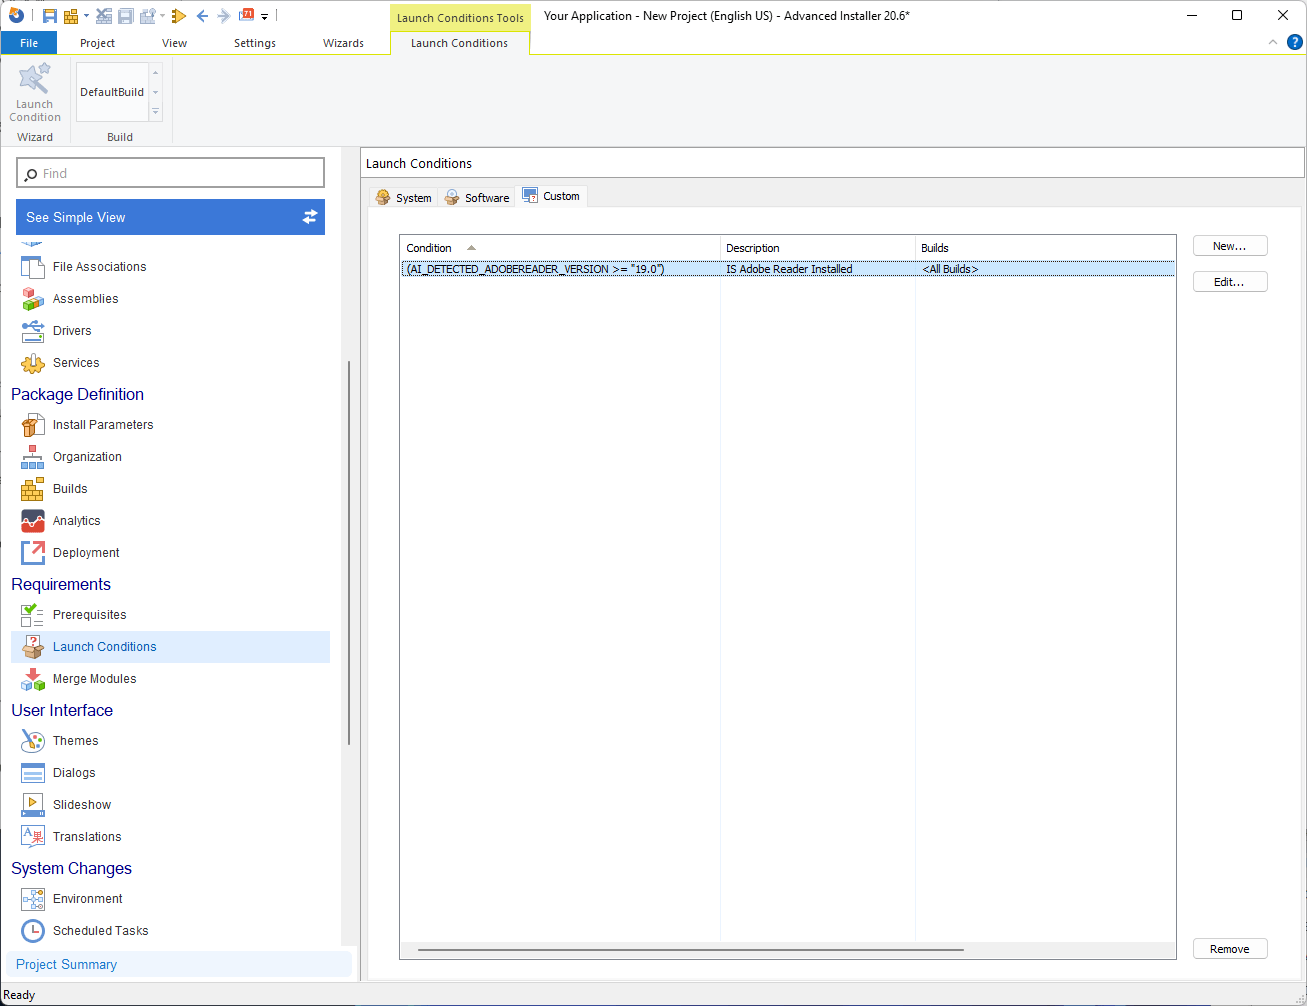Click the Advanced Installer app logo icon
This screenshot has height=1006, width=1307.
click(x=16, y=15)
